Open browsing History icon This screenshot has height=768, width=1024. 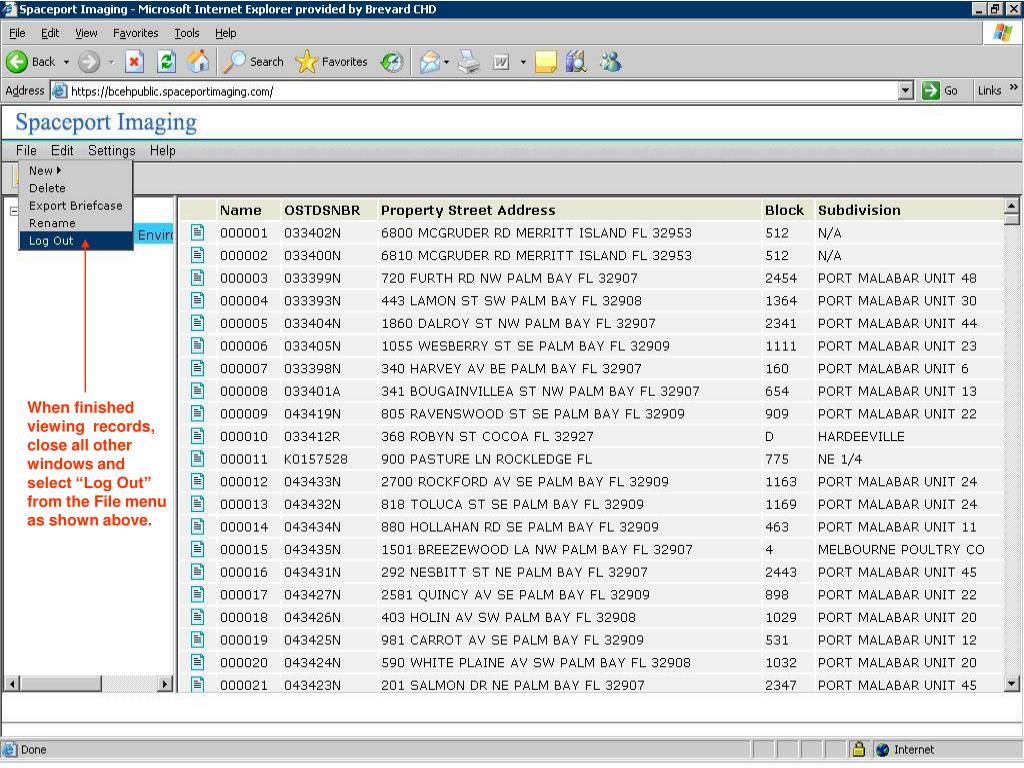pyautogui.click(x=392, y=62)
